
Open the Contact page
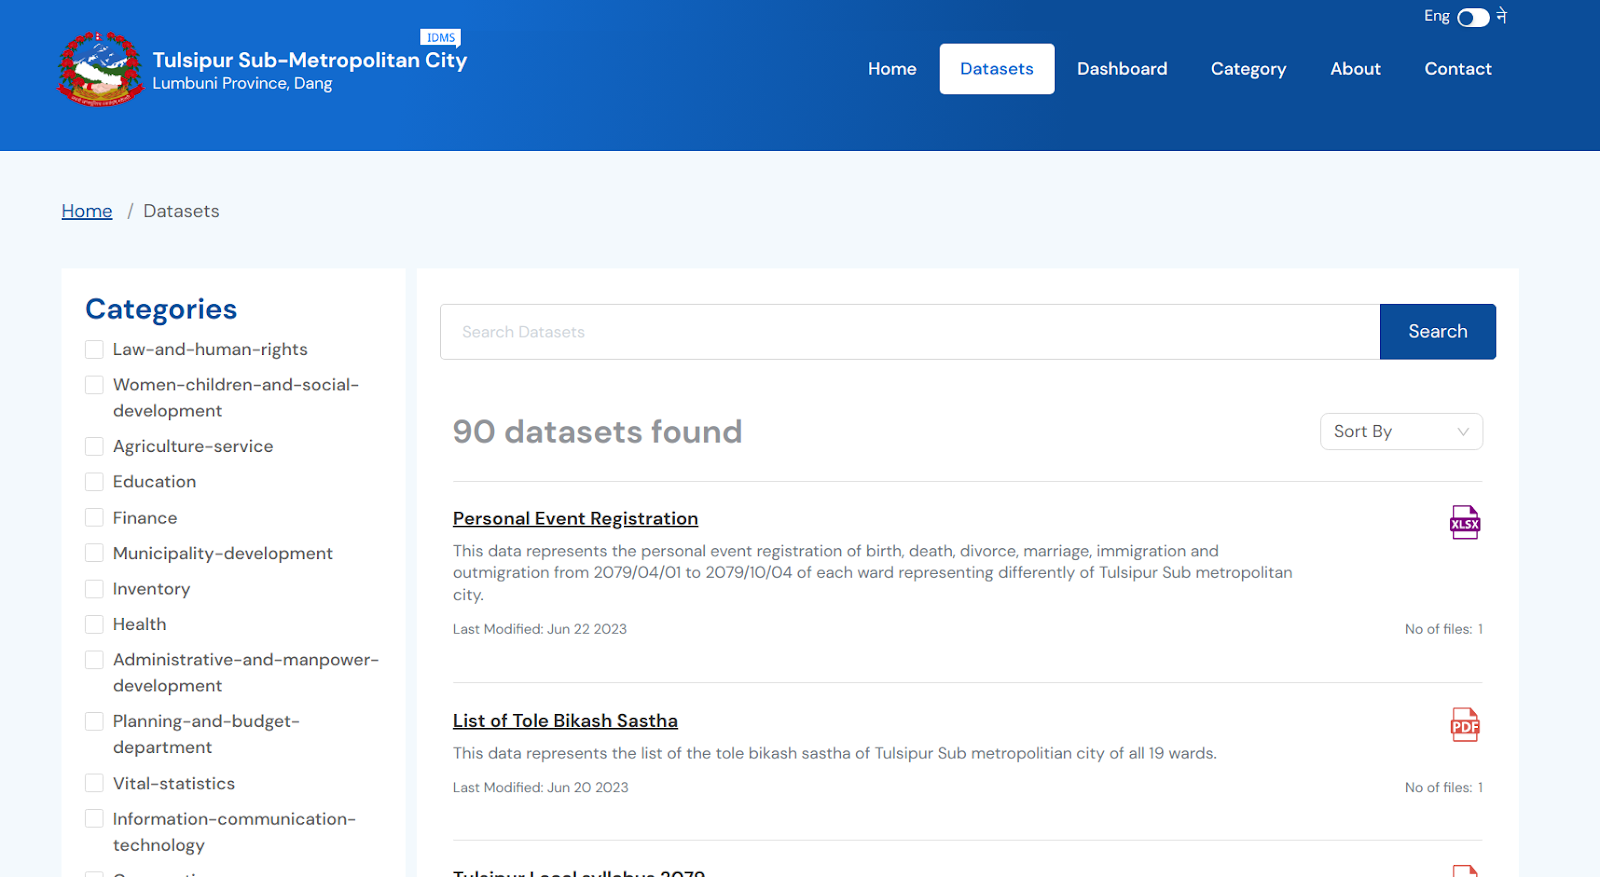tap(1458, 69)
